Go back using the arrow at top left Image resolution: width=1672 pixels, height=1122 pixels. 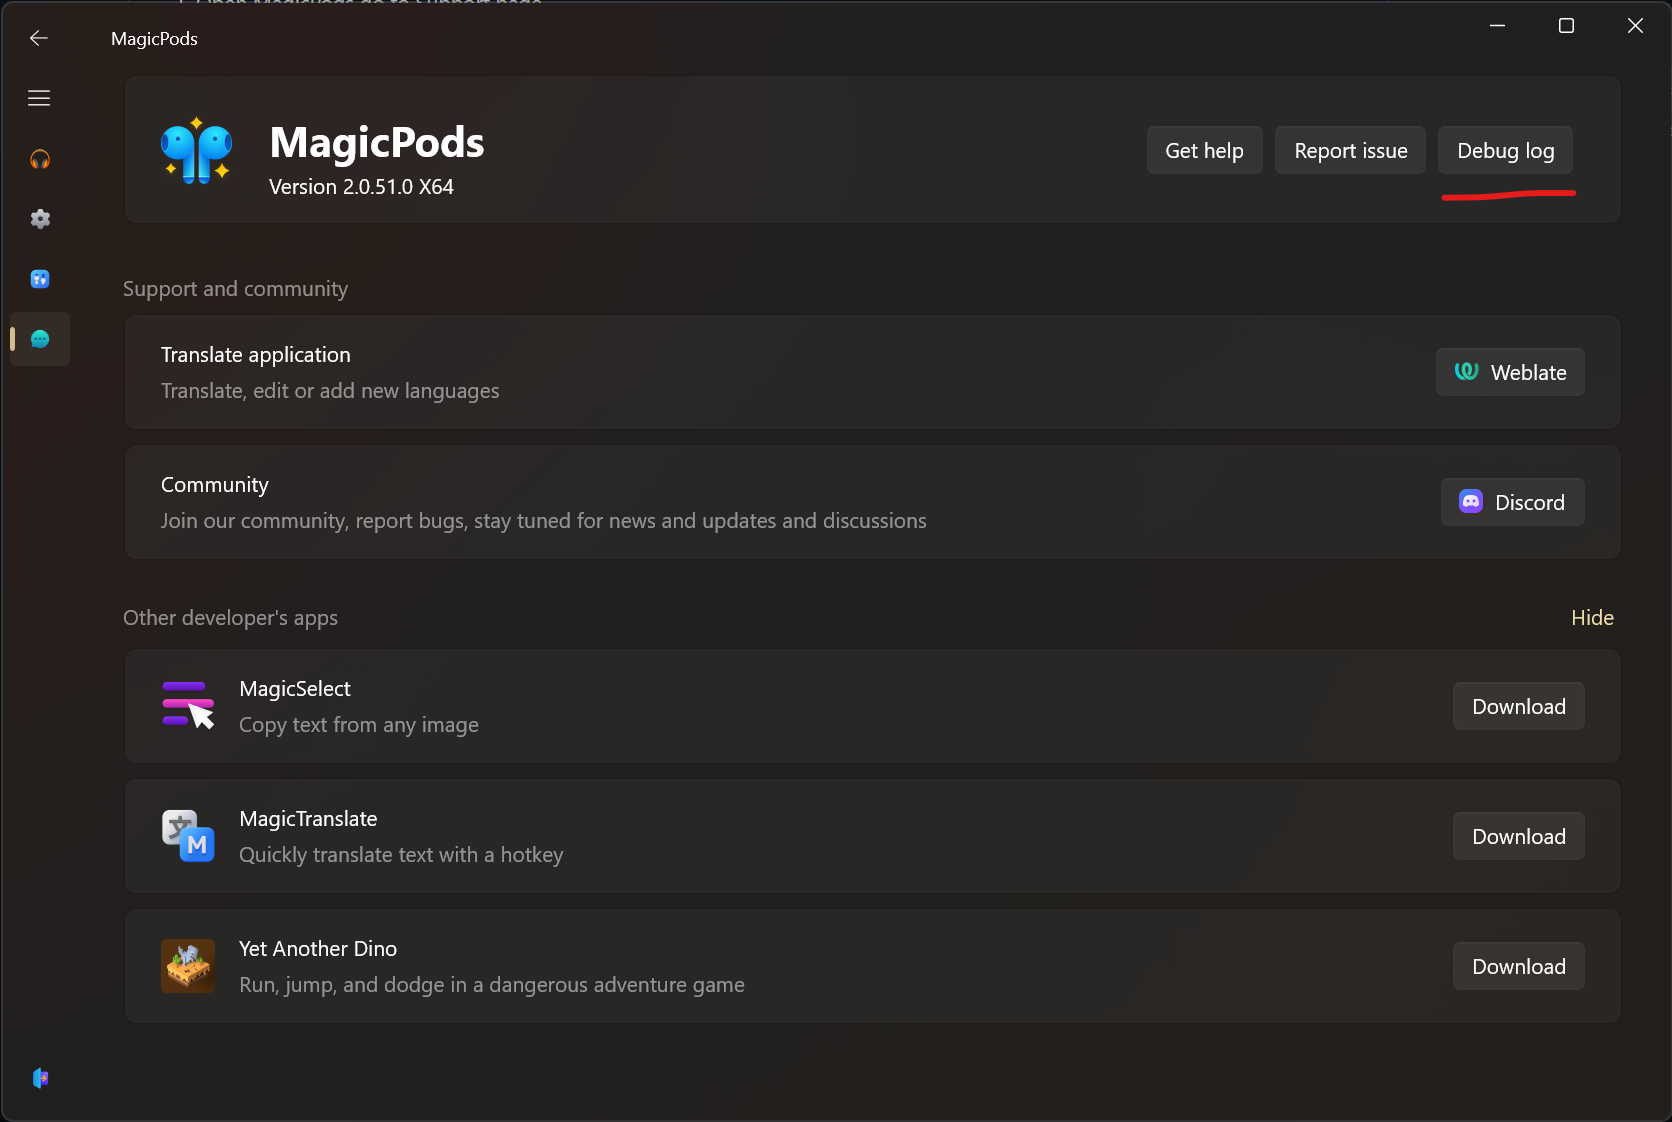(38, 38)
